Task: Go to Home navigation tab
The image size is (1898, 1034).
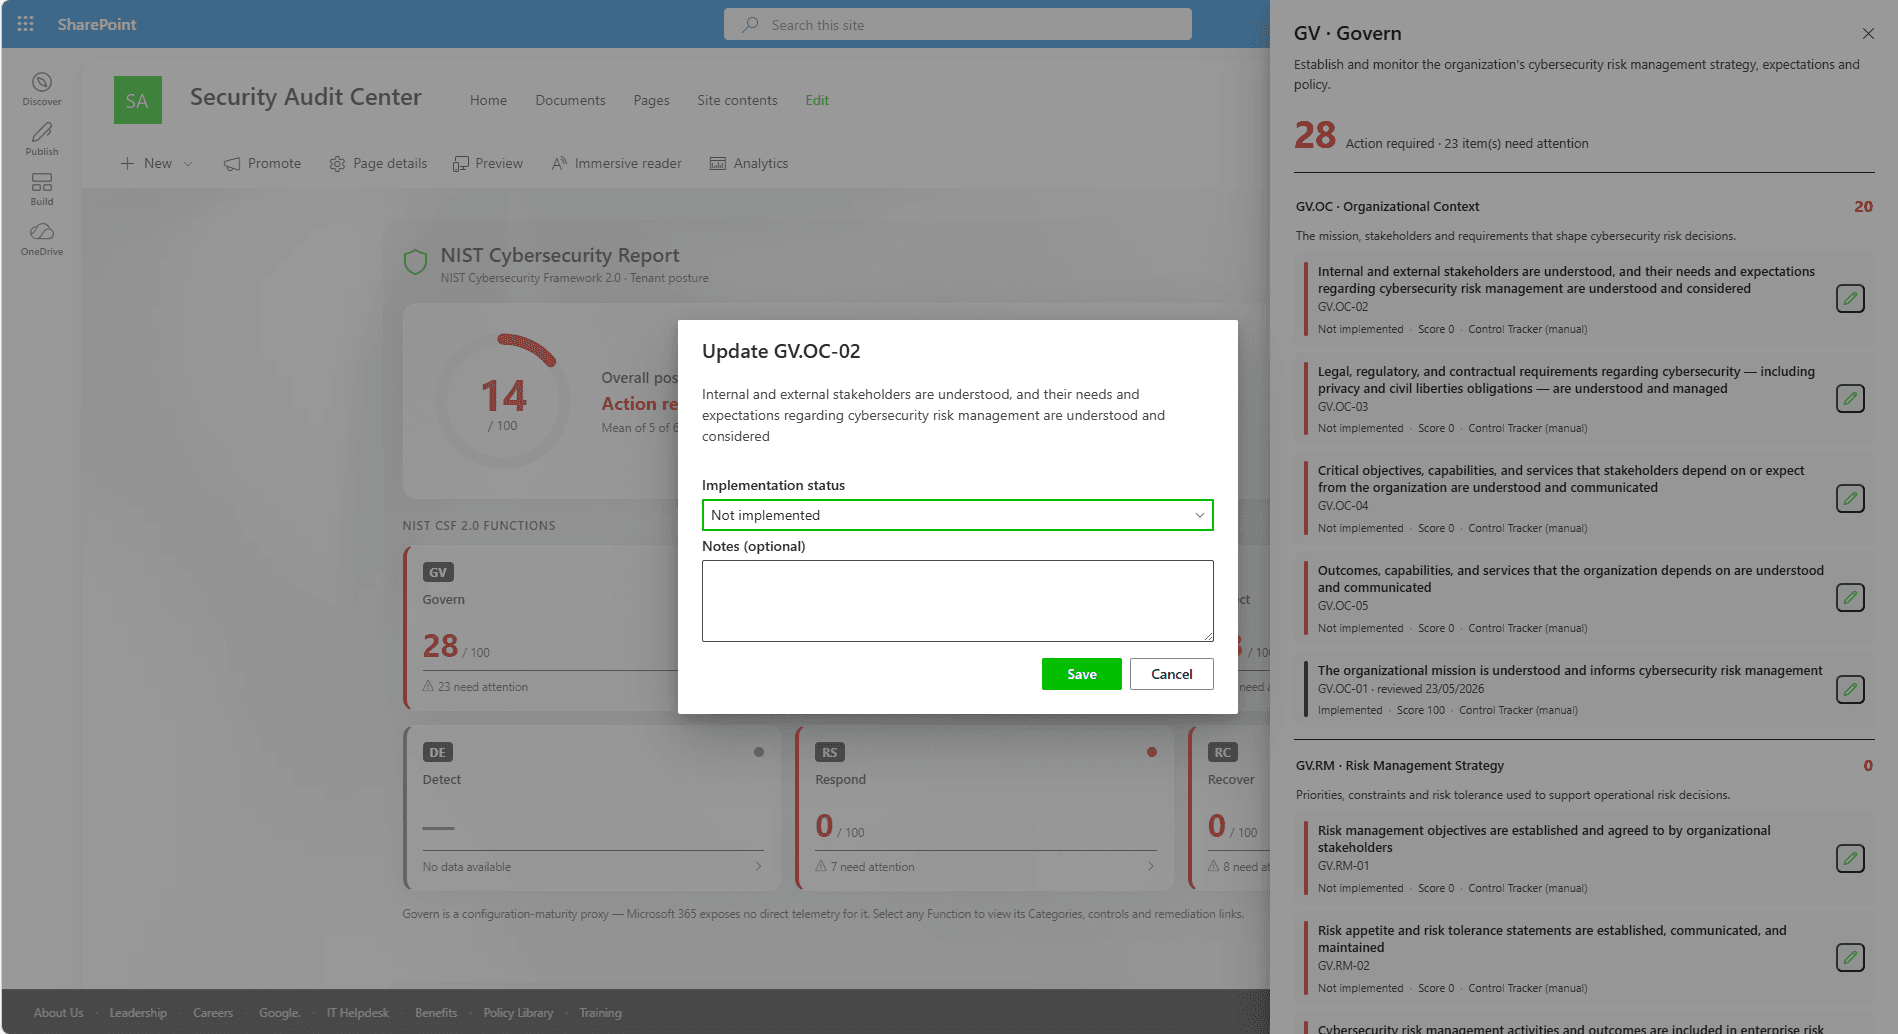Action: click(488, 100)
